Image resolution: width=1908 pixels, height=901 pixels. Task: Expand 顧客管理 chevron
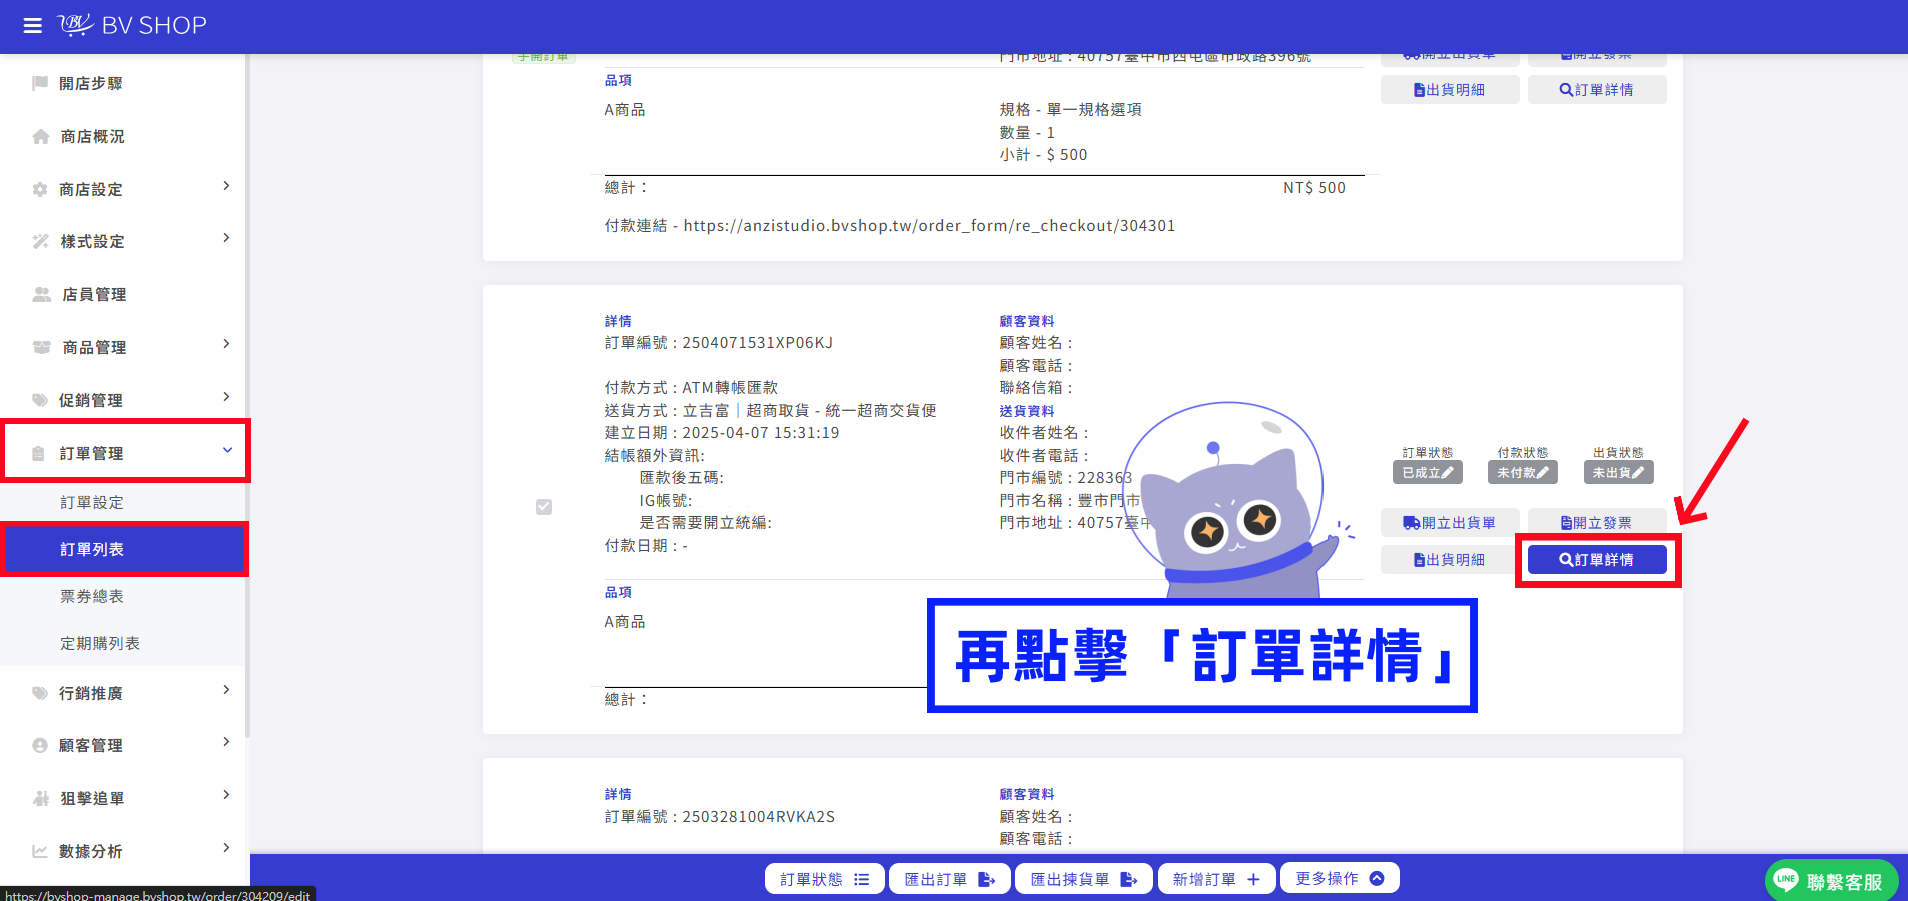tap(226, 742)
